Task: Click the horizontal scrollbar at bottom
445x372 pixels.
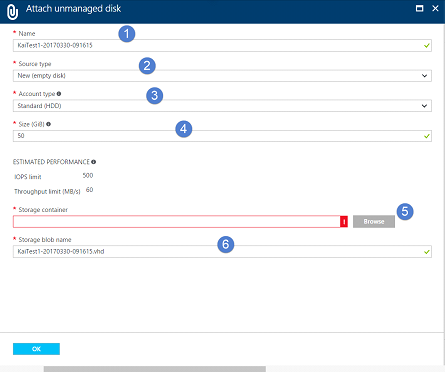Action: pyautogui.click(x=155, y=369)
